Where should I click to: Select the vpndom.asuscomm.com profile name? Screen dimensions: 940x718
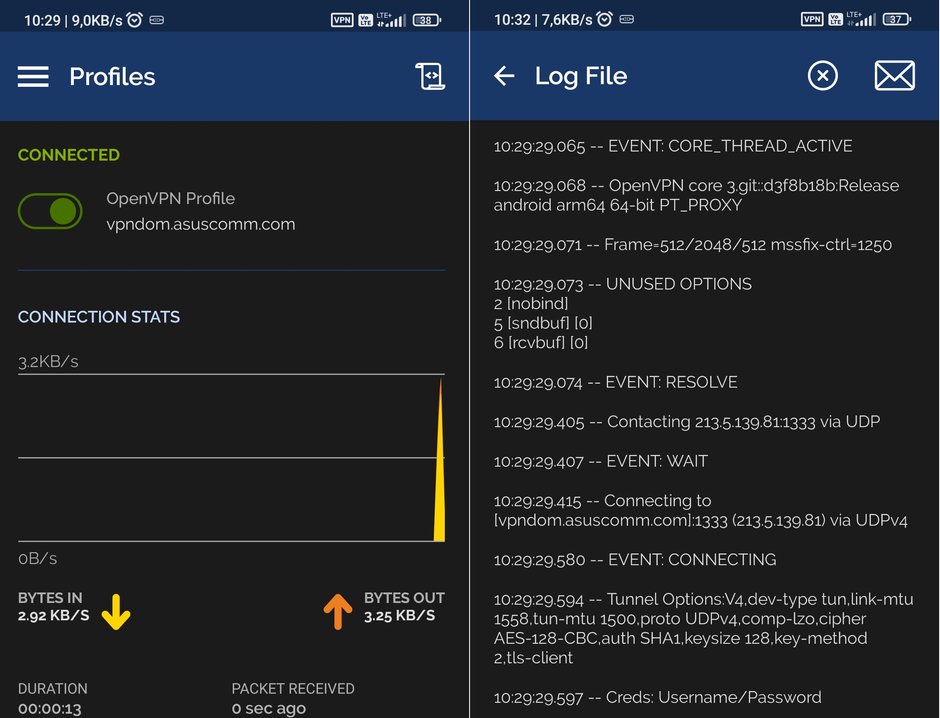pyautogui.click(x=201, y=224)
